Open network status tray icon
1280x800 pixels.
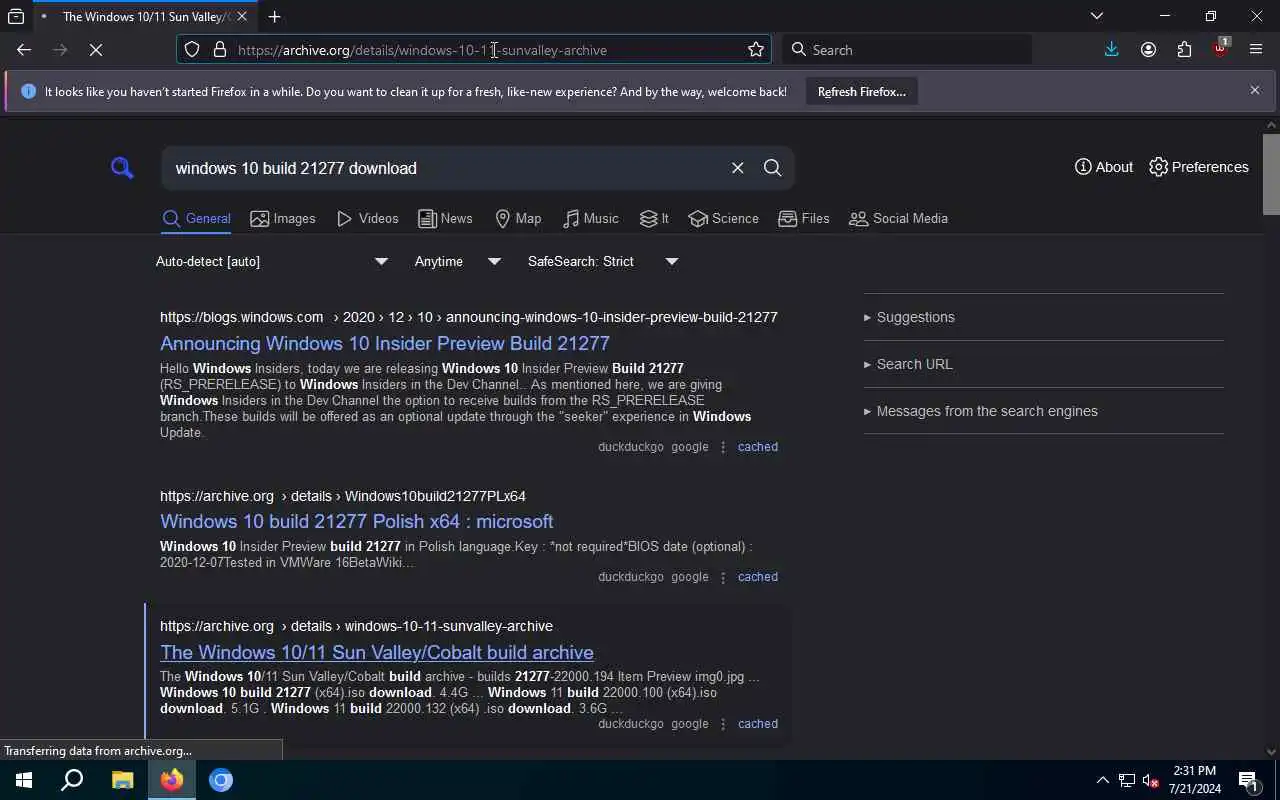pyautogui.click(x=1127, y=780)
